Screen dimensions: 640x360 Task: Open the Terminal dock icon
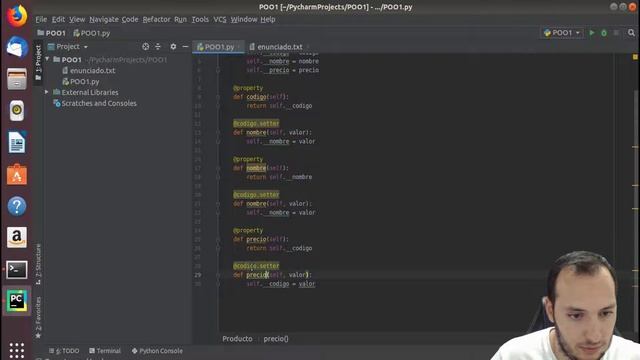coord(17,269)
